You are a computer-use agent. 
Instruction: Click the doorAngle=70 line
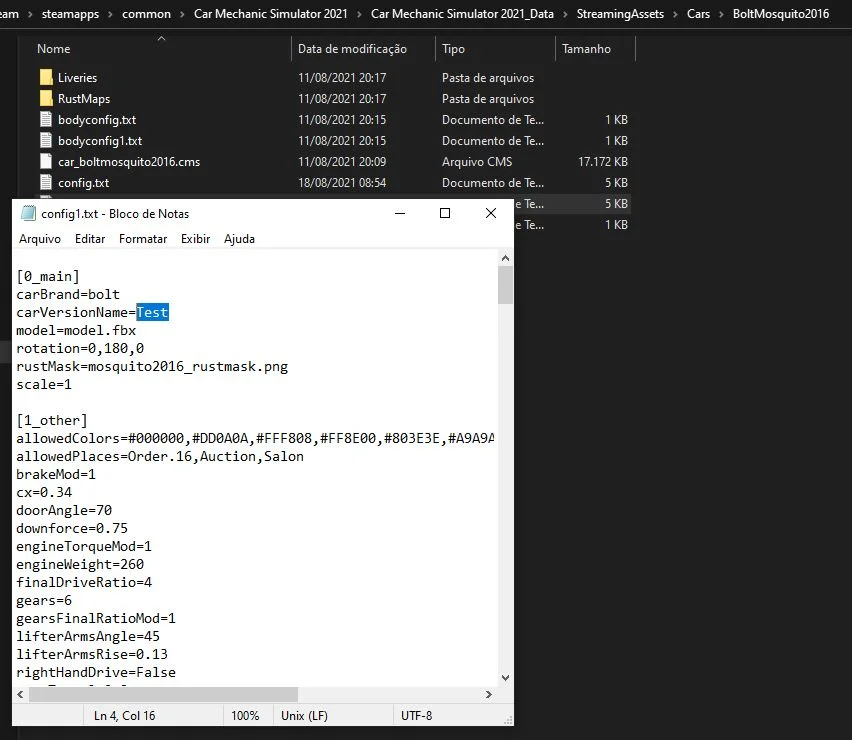64,510
